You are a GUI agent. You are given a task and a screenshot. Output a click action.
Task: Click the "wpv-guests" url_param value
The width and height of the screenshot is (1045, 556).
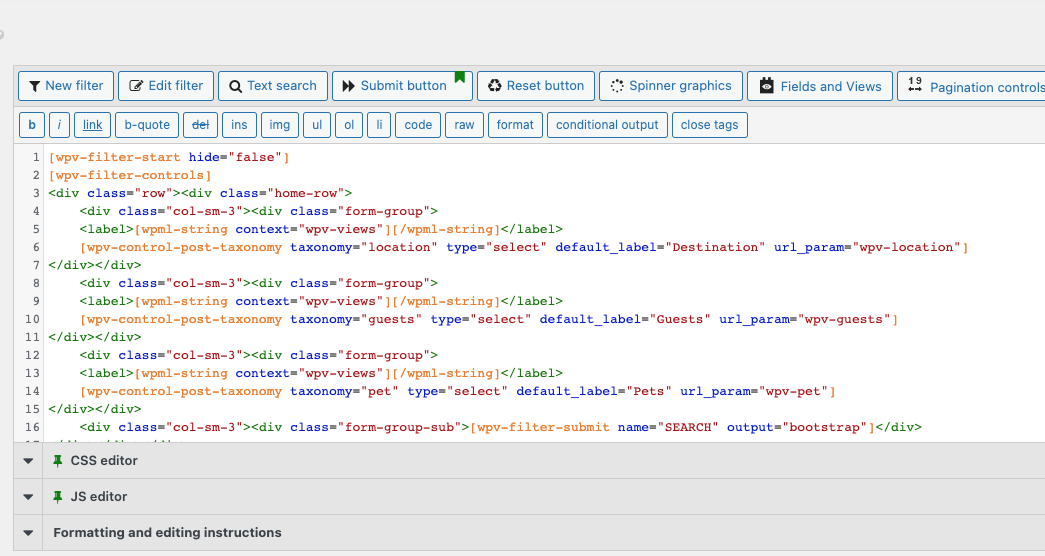click(844, 319)
